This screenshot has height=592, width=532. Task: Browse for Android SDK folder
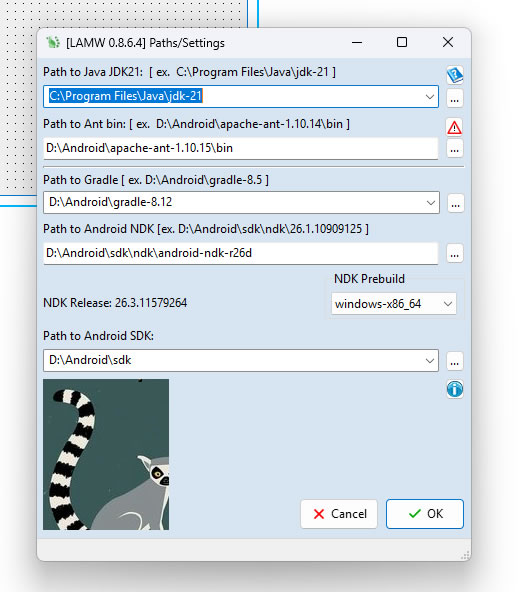click(455, 362)
